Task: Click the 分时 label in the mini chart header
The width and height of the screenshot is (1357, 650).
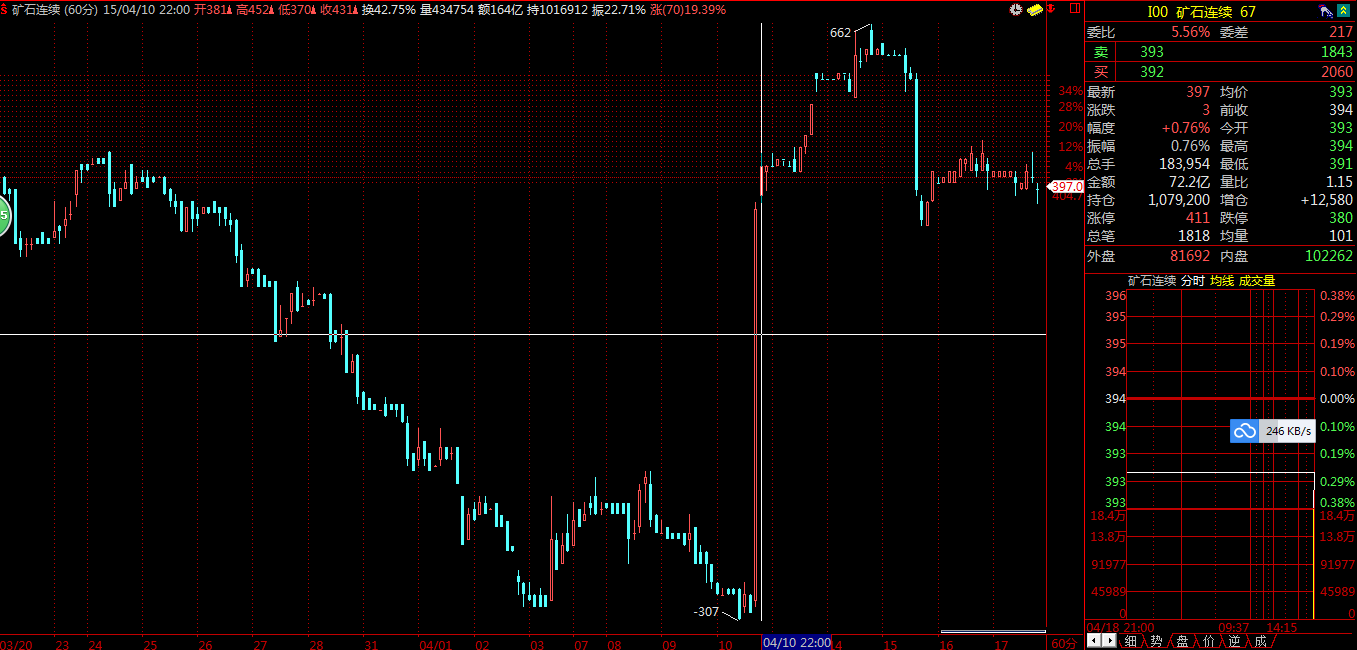Action: click(x=1193, y=281)
